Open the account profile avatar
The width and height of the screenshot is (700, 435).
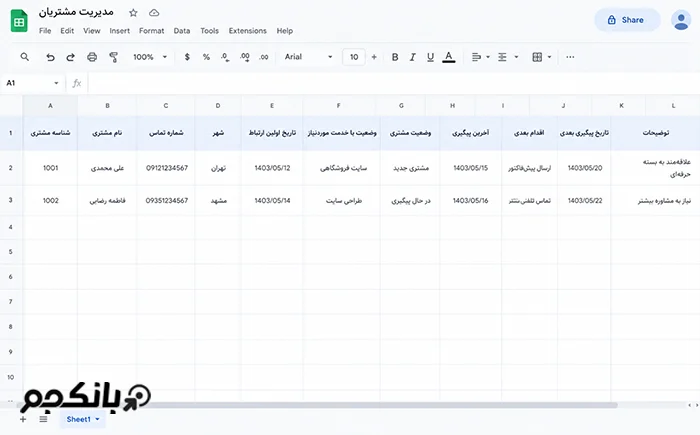point(681,20)
